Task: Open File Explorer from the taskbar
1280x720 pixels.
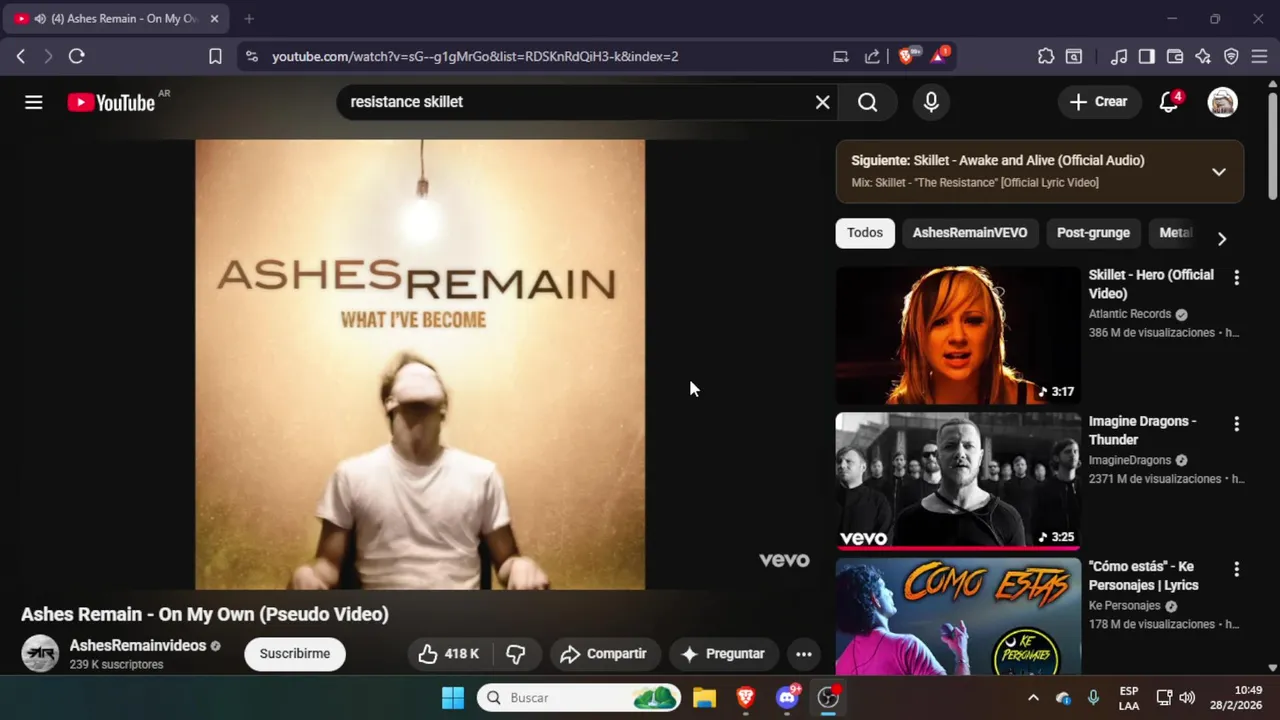Action: 705,697
